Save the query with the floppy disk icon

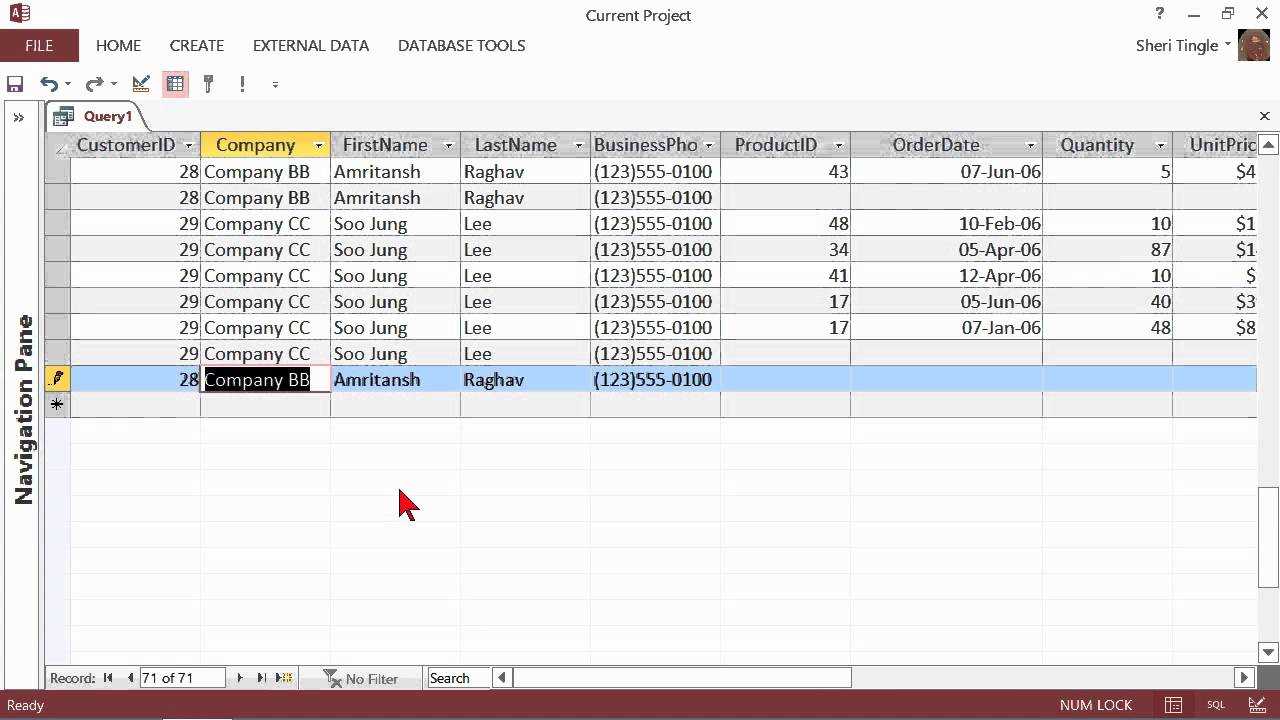point(15,84)
